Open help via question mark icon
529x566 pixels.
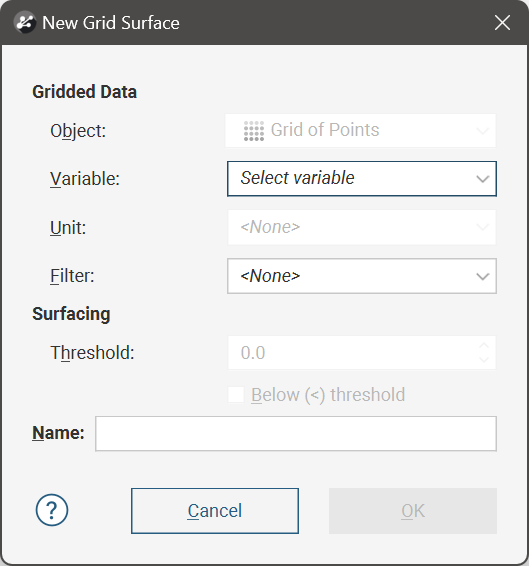click(52, 510)
